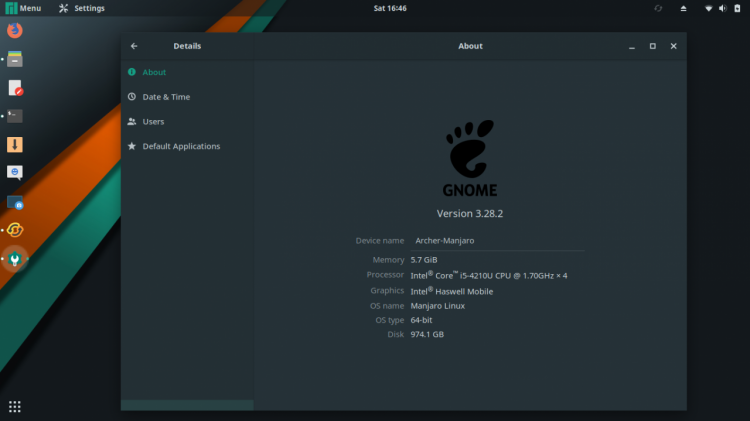The width and height of the screenshot is (750, 421).
Task: Click the volume speaker icon
Action: (723, 8)
